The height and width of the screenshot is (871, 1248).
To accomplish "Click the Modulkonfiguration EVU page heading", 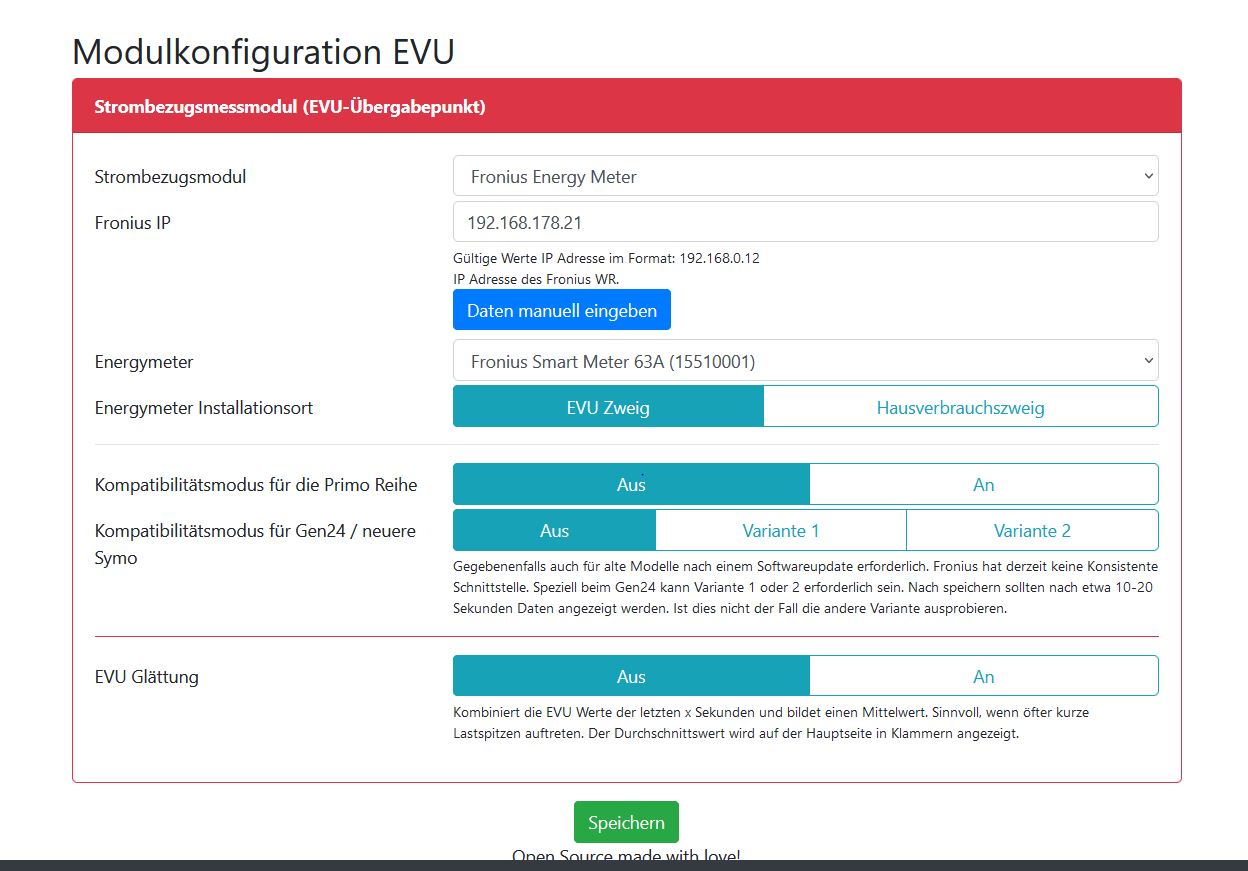I will tap(264, 52).
